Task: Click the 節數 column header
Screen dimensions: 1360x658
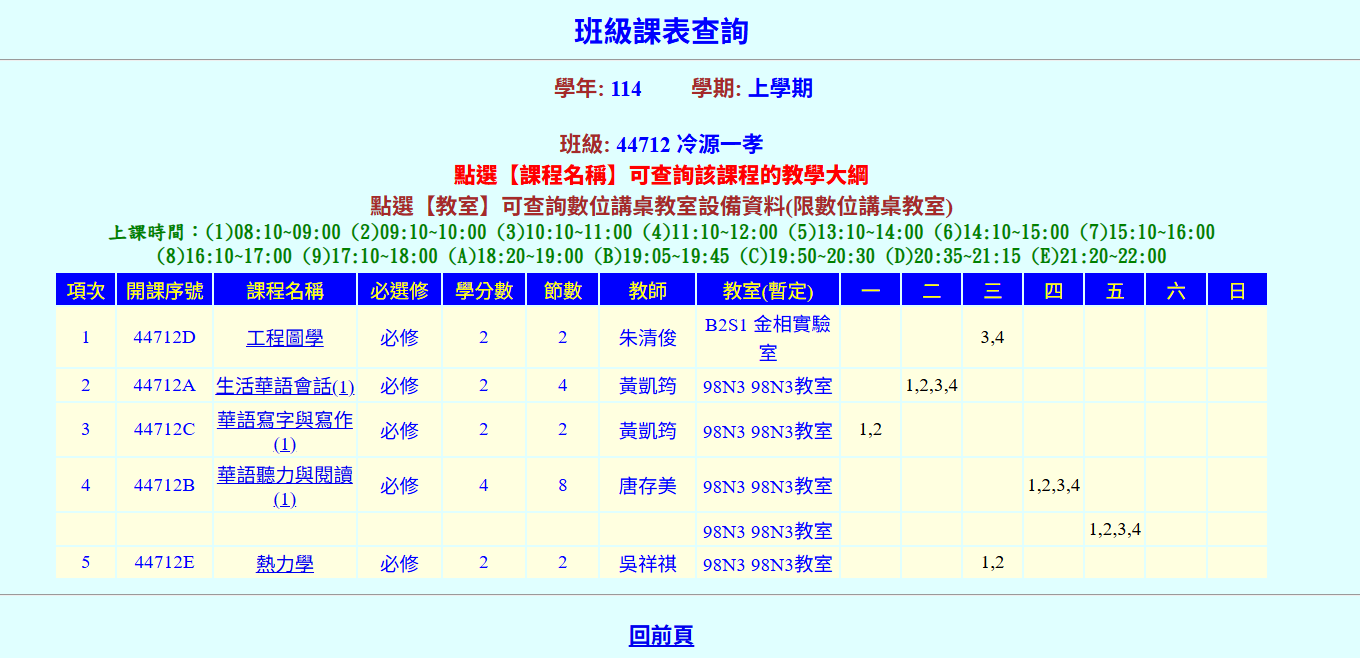Action: coord(562,291)
